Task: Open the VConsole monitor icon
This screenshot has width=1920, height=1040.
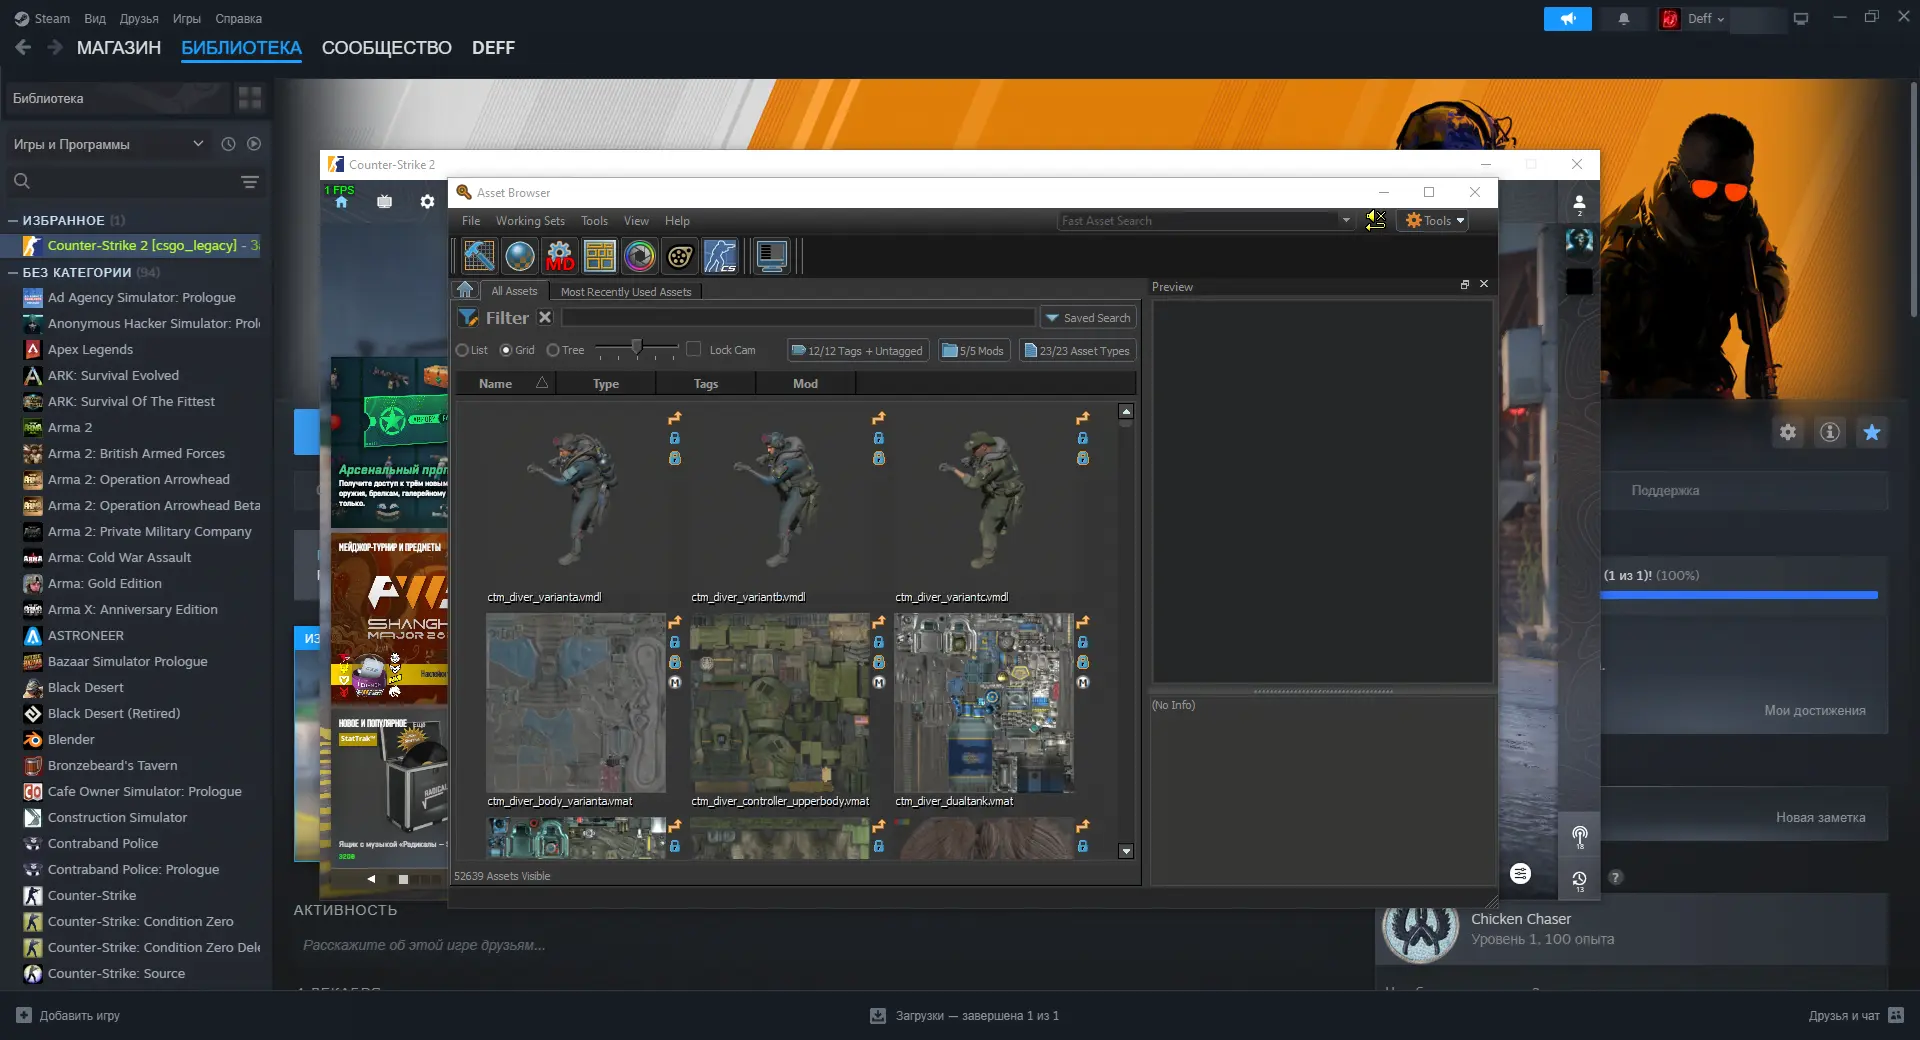Action: pyautogui.click(x=771, y=257)
